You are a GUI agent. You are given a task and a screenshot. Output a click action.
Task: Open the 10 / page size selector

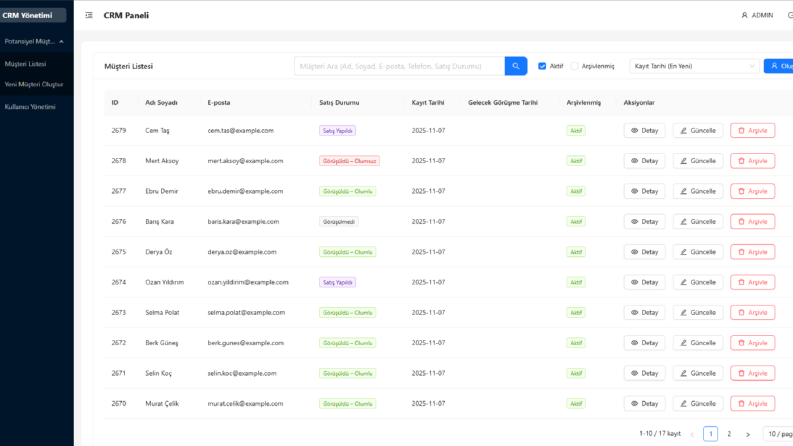pos(779,434)
